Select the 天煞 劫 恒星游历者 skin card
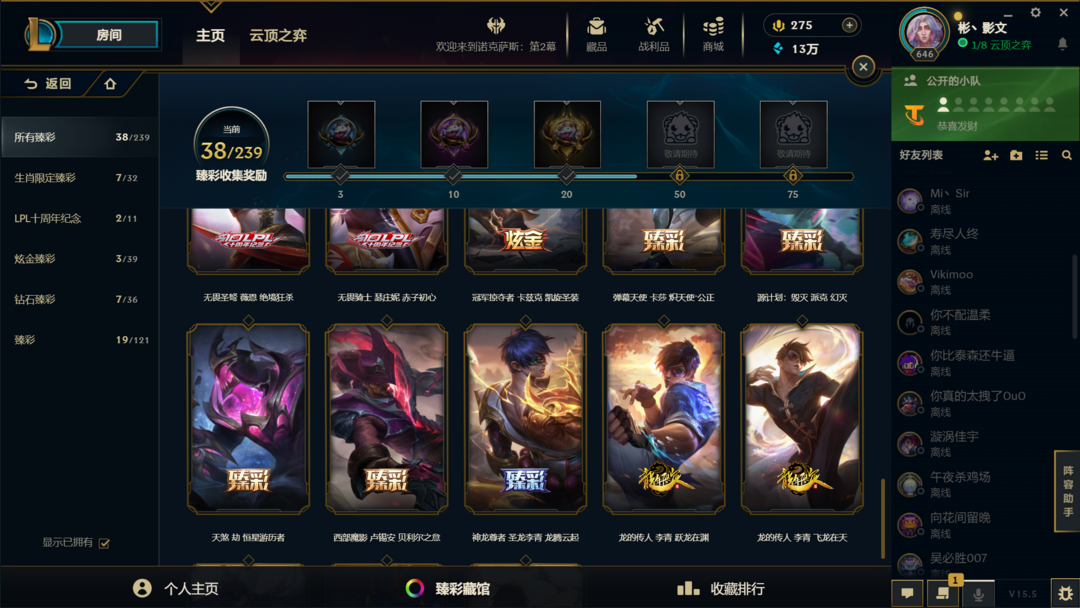This screenshot has width=1080, height=608. [248, 419]
